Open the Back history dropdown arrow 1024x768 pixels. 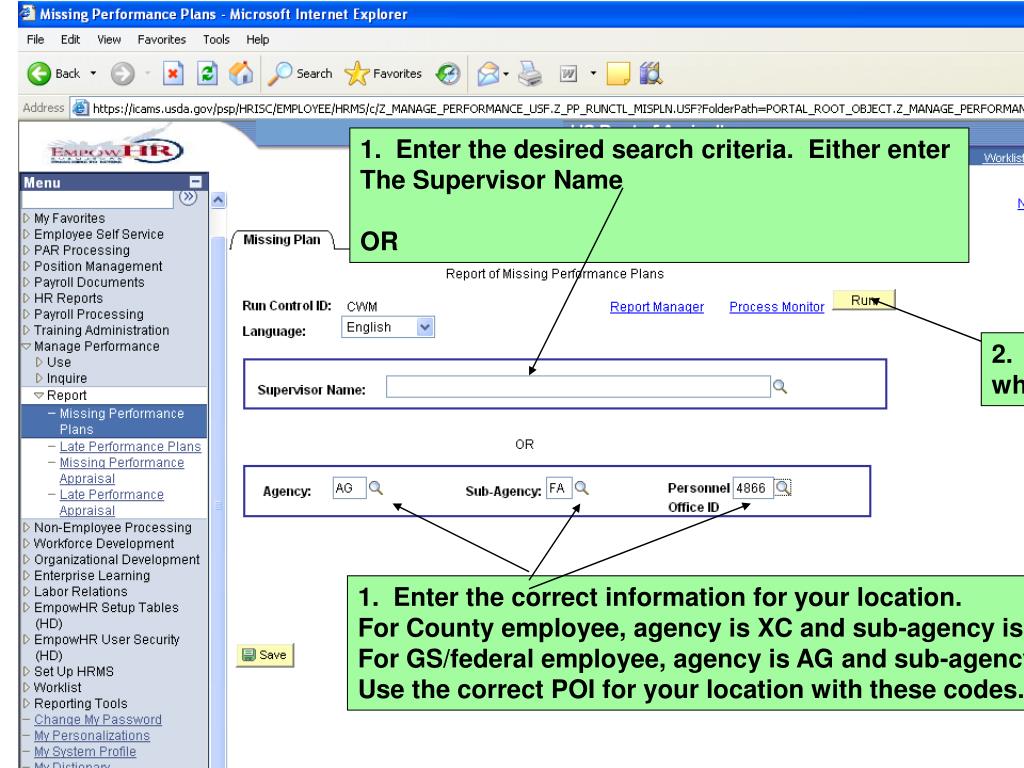pyautogui.click(x=93, y=74)
